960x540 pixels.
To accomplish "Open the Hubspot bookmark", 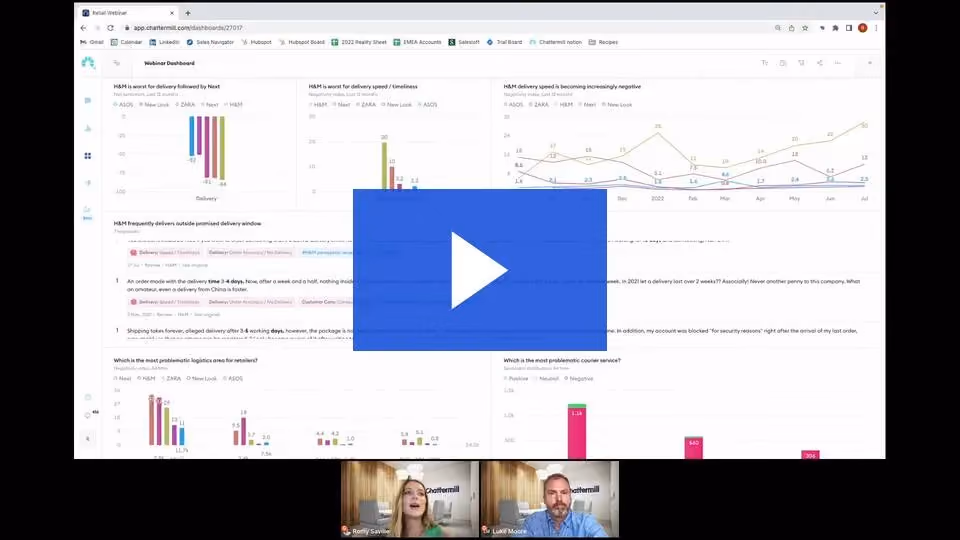I will (256, 42).
